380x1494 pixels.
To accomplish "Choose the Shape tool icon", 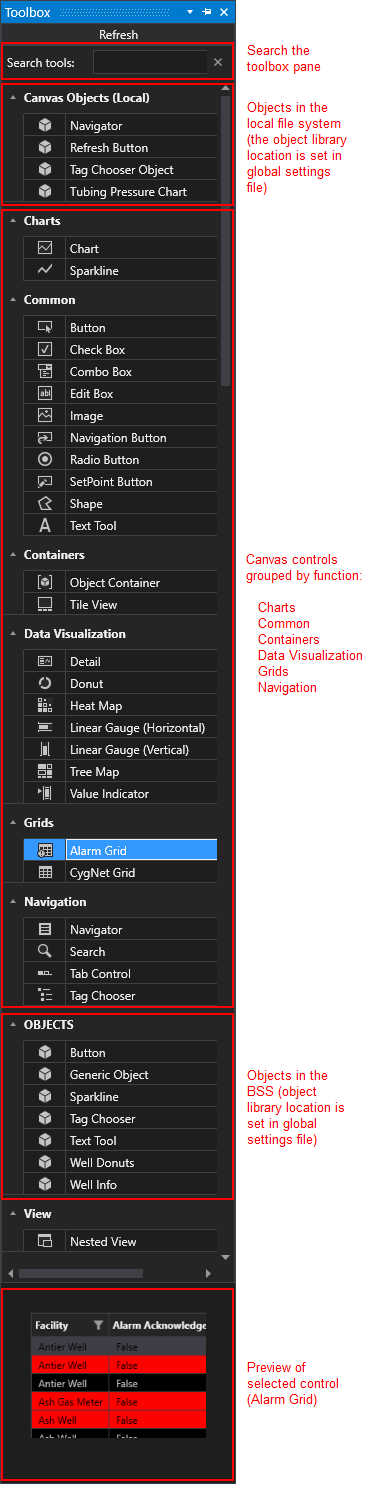I will (45, 504).
